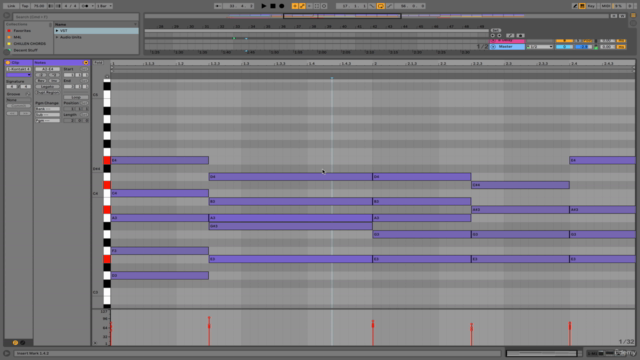This screenshot has height=360, width=640.
Task: Expand the VST folder
Action: (57, 31)
